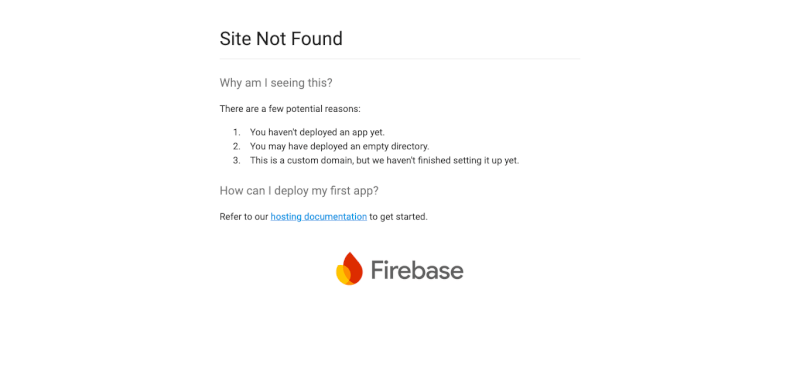Click the list number 3 marker
The width and height of the screenshot is (800, 384).
coord(236,160)
